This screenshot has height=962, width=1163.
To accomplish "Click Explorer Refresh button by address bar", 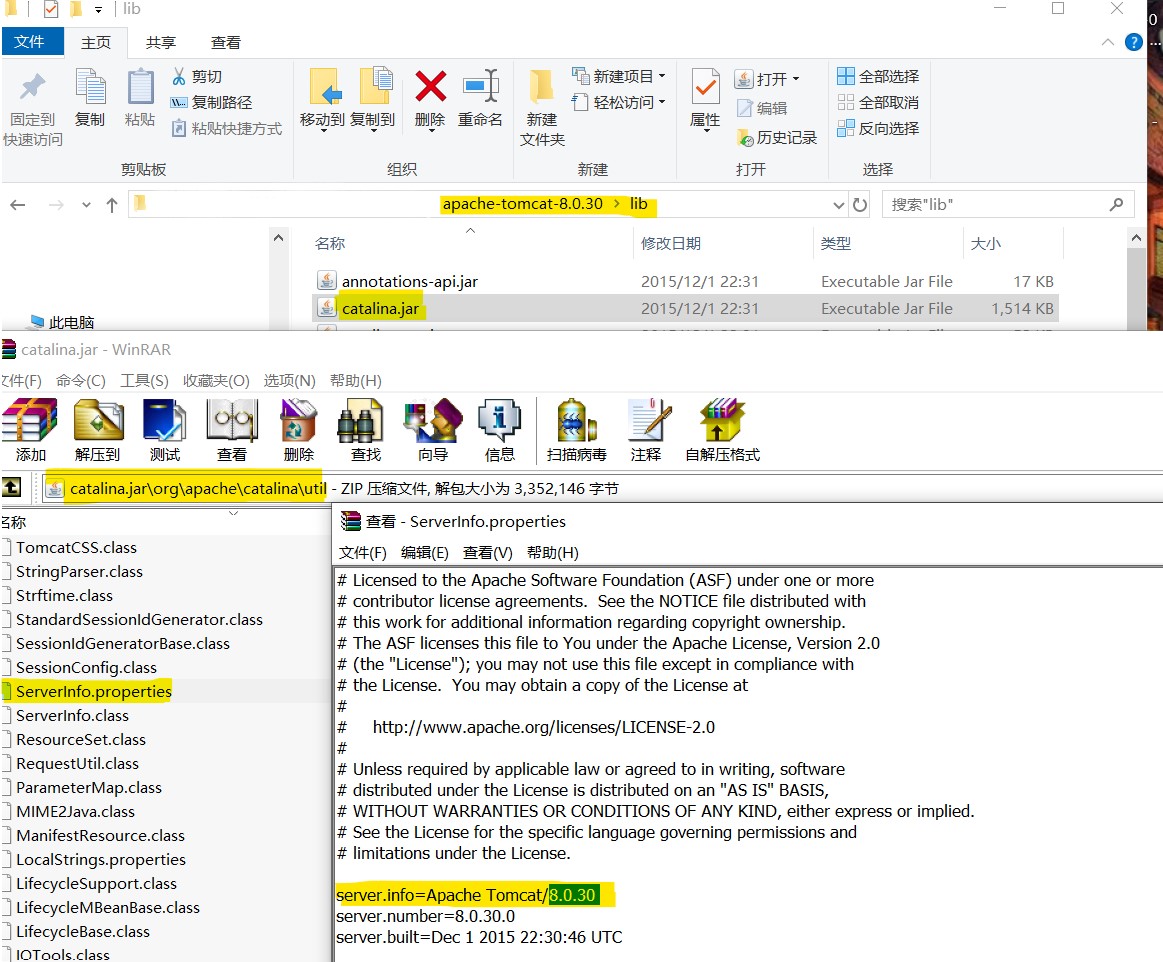I will (860, 205).
